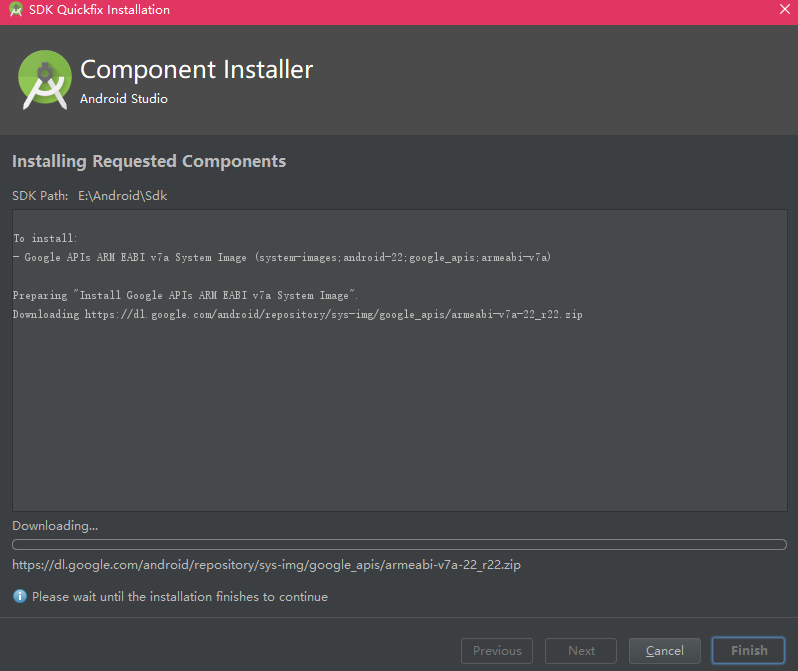Screen dimensions: 798x671
Task: Click the download URL below the progress bar
Action: pos(266,565)
